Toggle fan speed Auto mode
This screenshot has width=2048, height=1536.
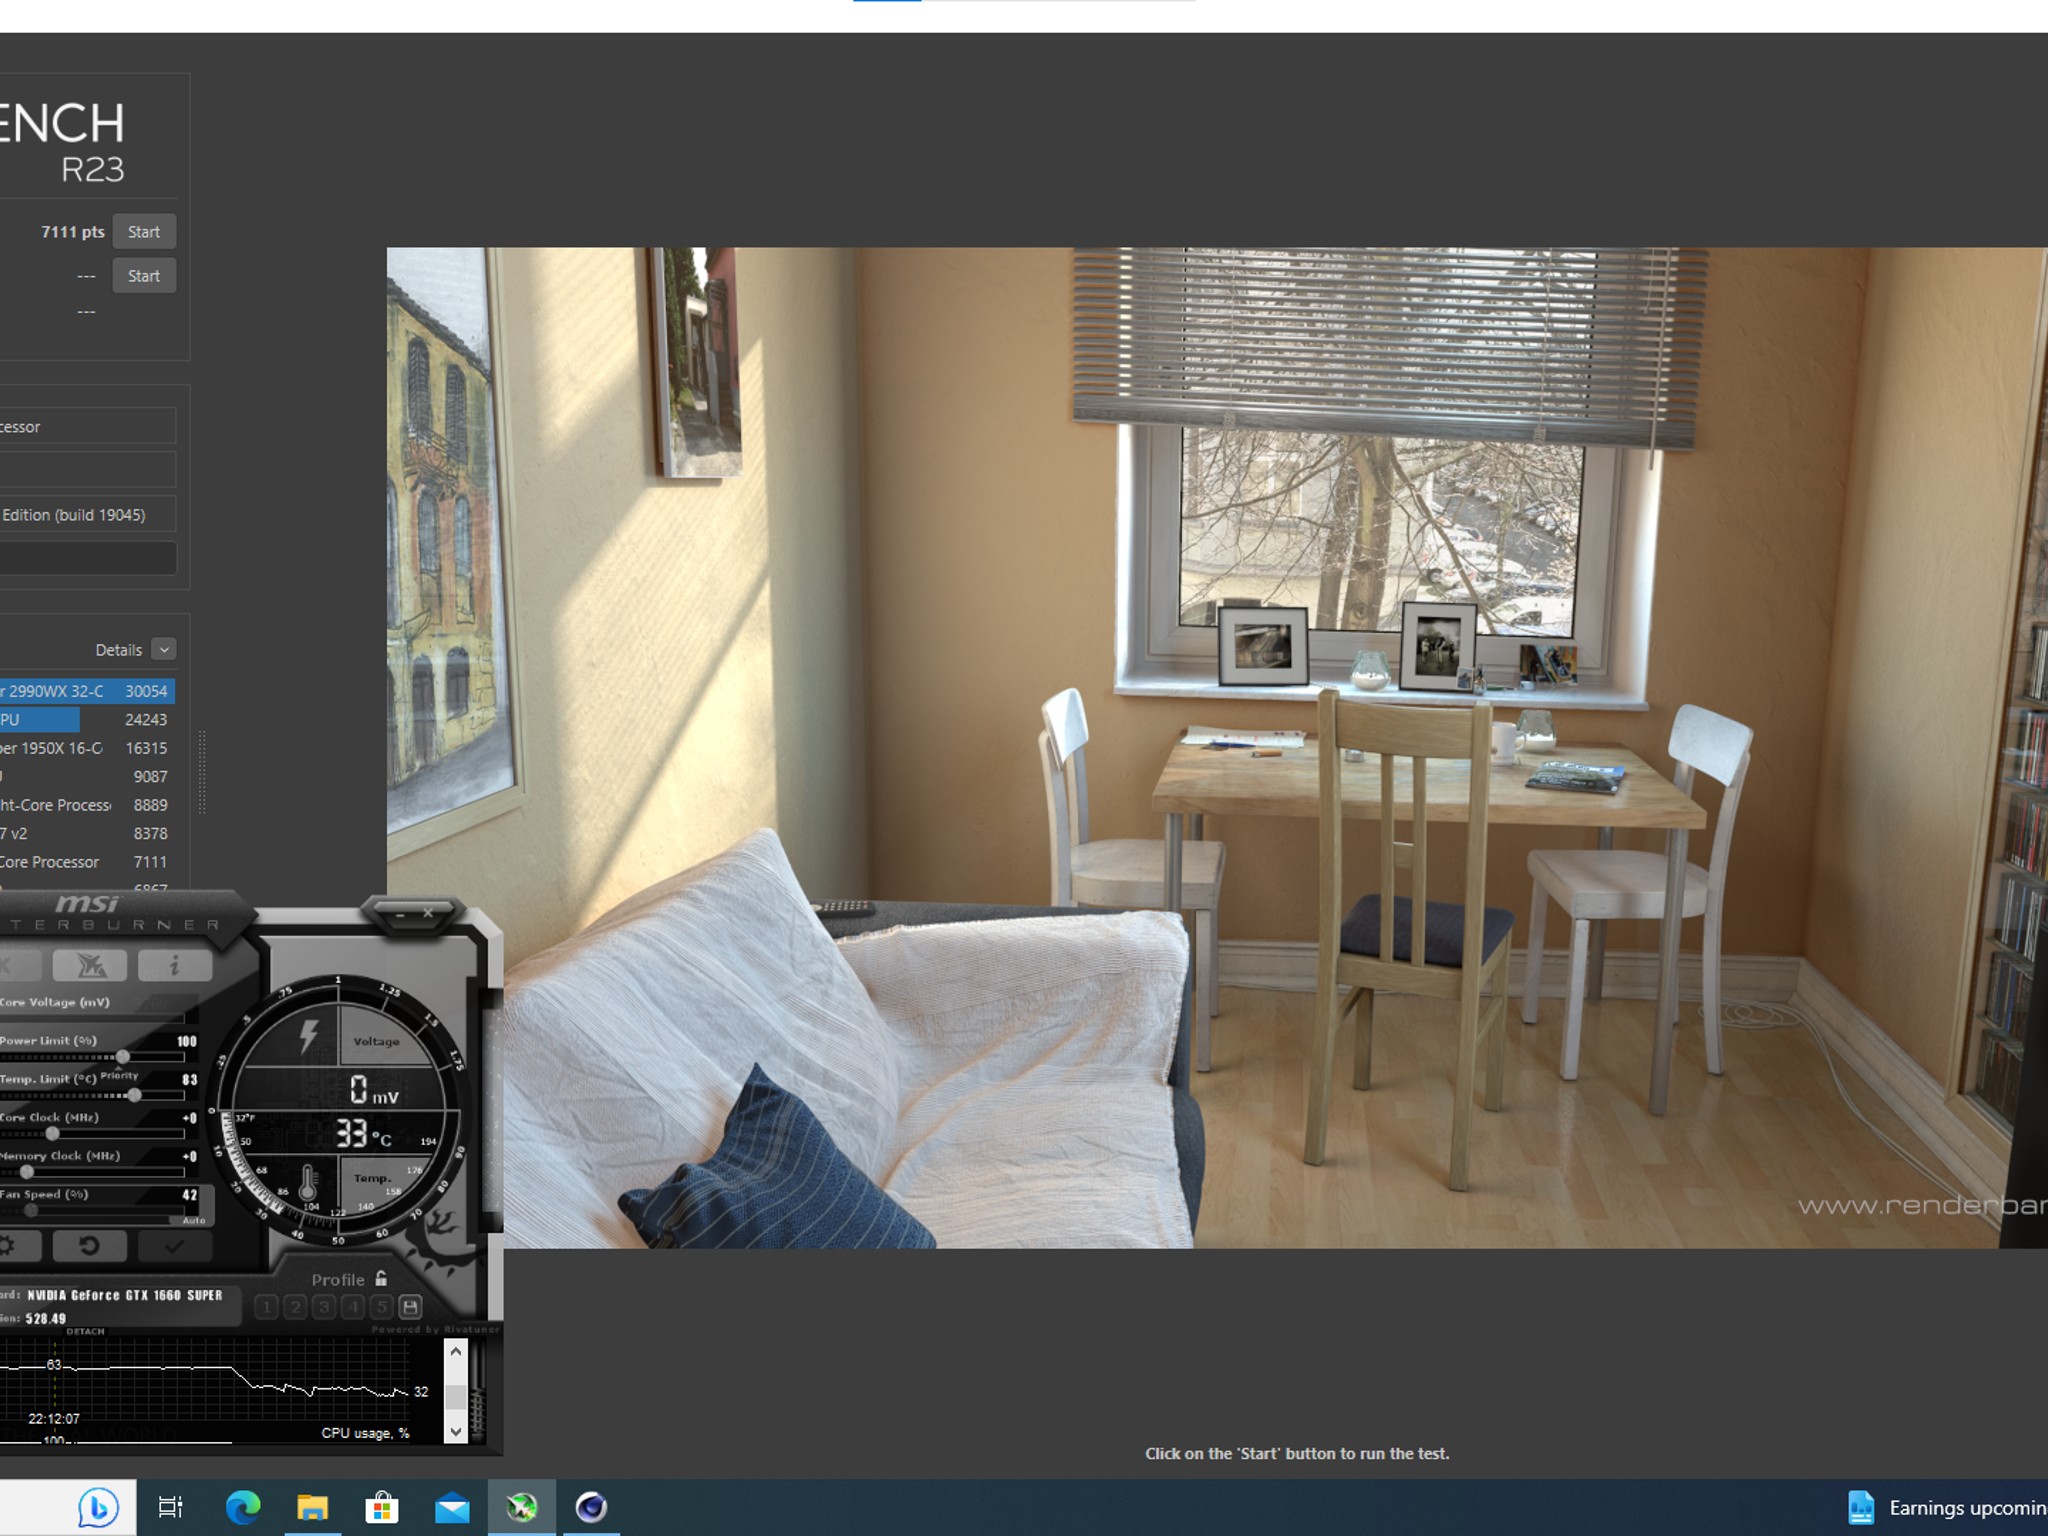(194, 1220)
